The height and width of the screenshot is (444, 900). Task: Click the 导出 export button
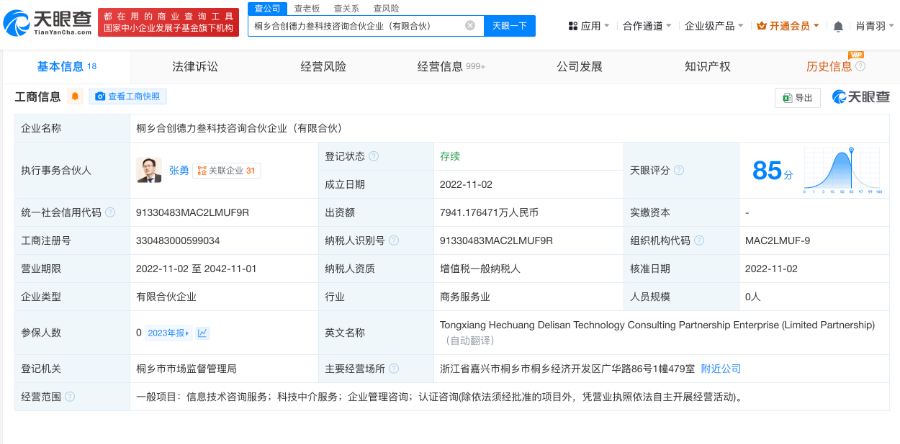click(798, 98)
